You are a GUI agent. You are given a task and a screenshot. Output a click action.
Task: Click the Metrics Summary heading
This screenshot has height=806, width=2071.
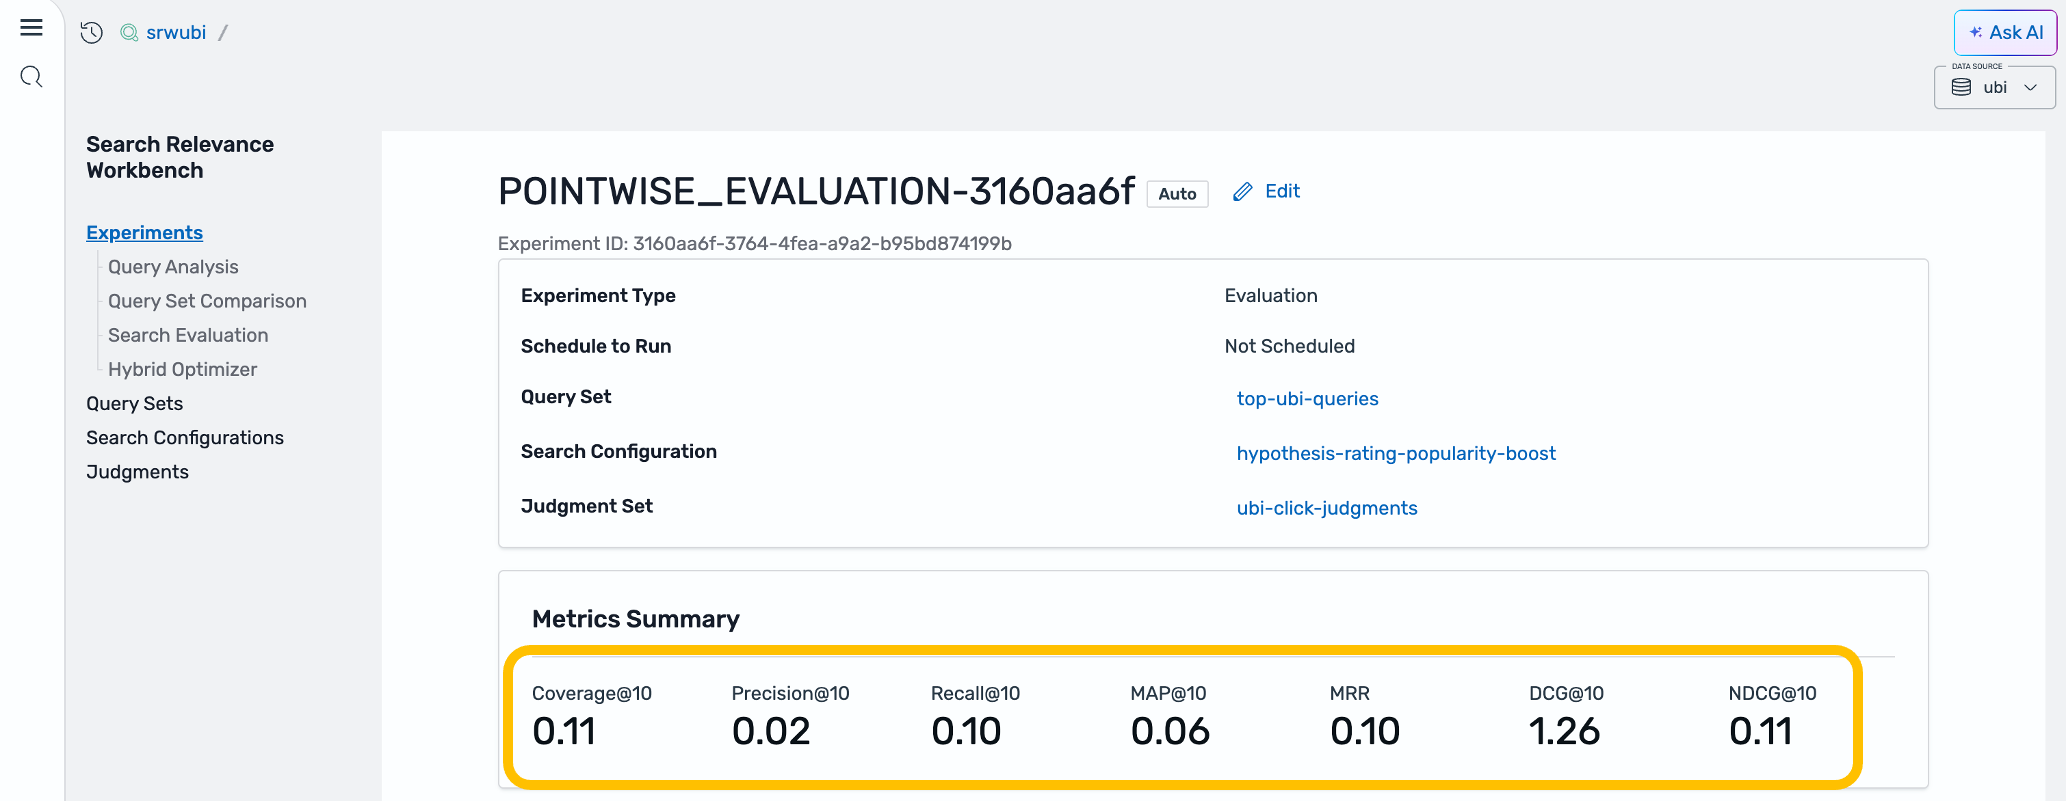pyautogui.click(x=636, y=620)
